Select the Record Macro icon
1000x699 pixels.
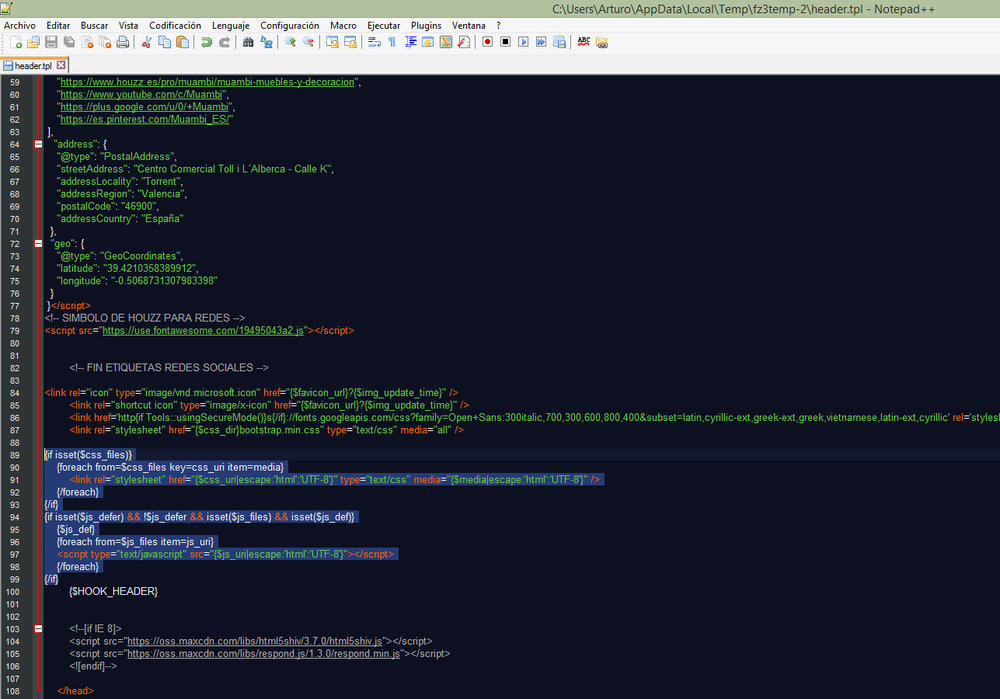pyautogui.click(x=487, y=42)
